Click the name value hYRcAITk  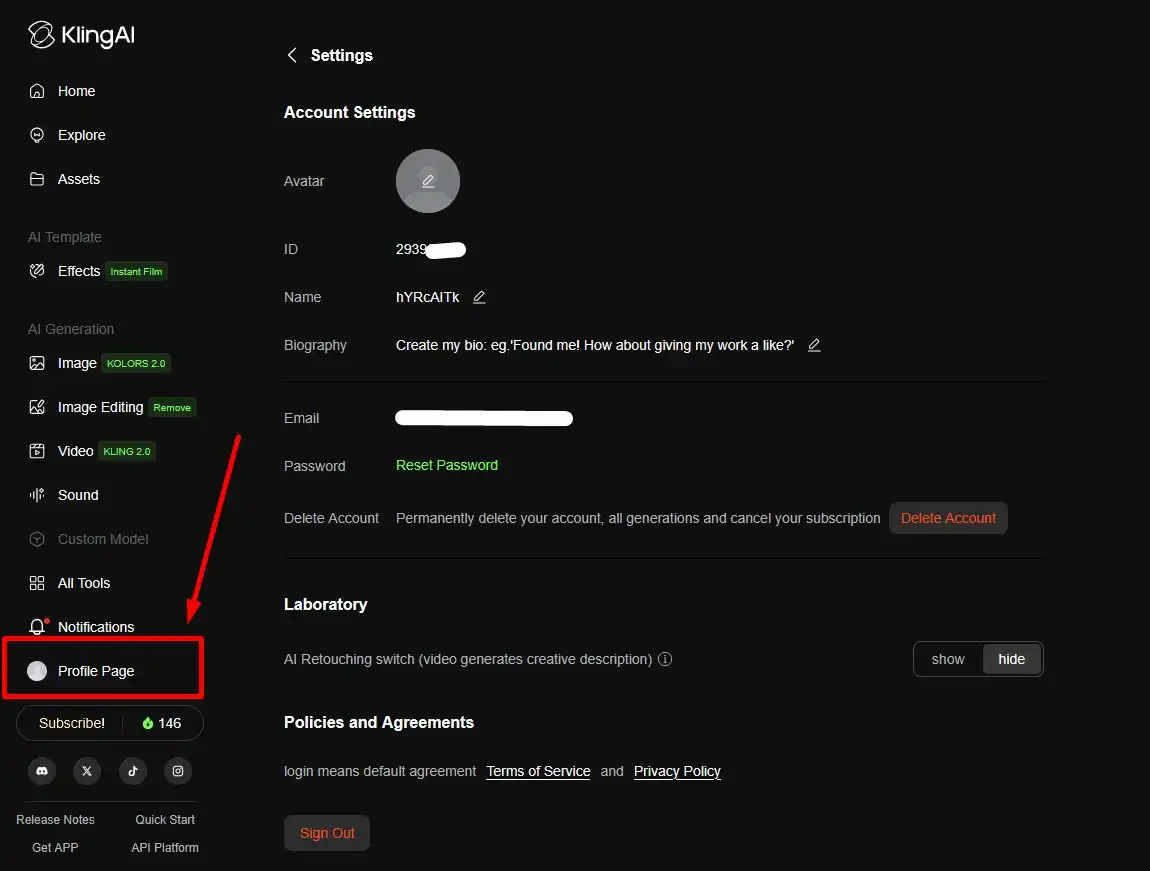pyautogui.click(x=428, y=297)
